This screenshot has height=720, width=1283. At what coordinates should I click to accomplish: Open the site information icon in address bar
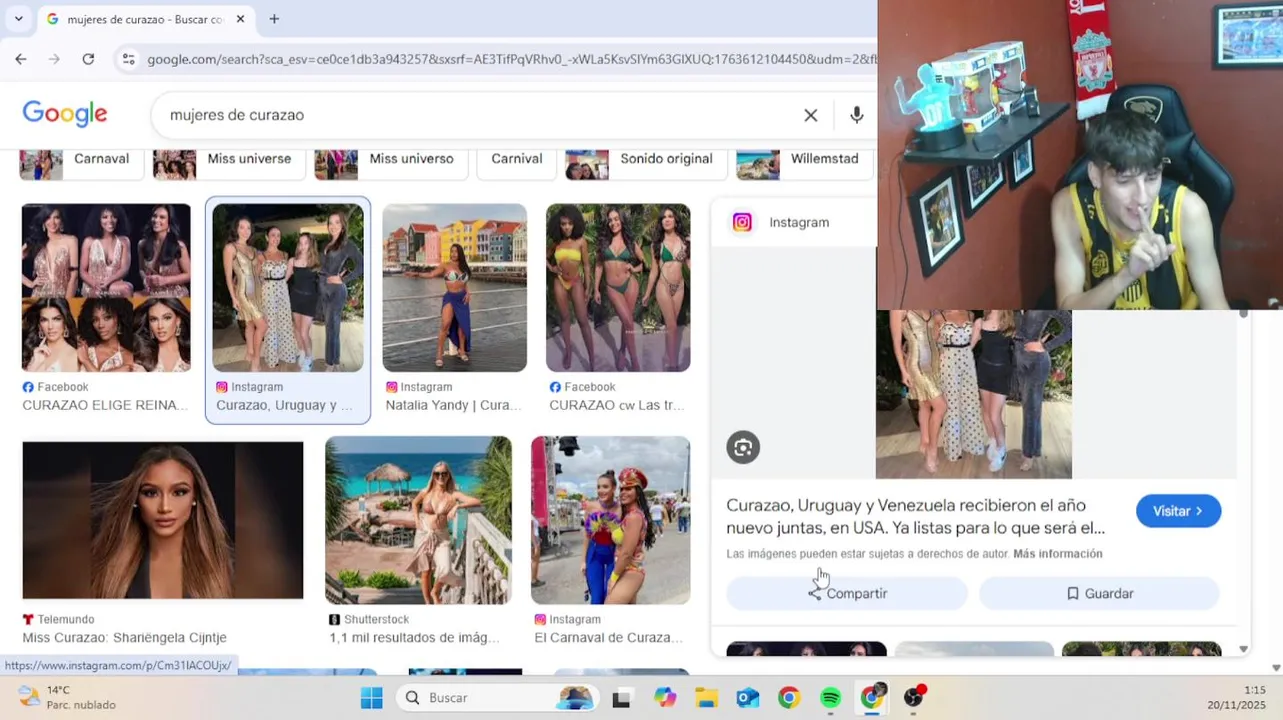pyautogui.click(x=128, y=59)
